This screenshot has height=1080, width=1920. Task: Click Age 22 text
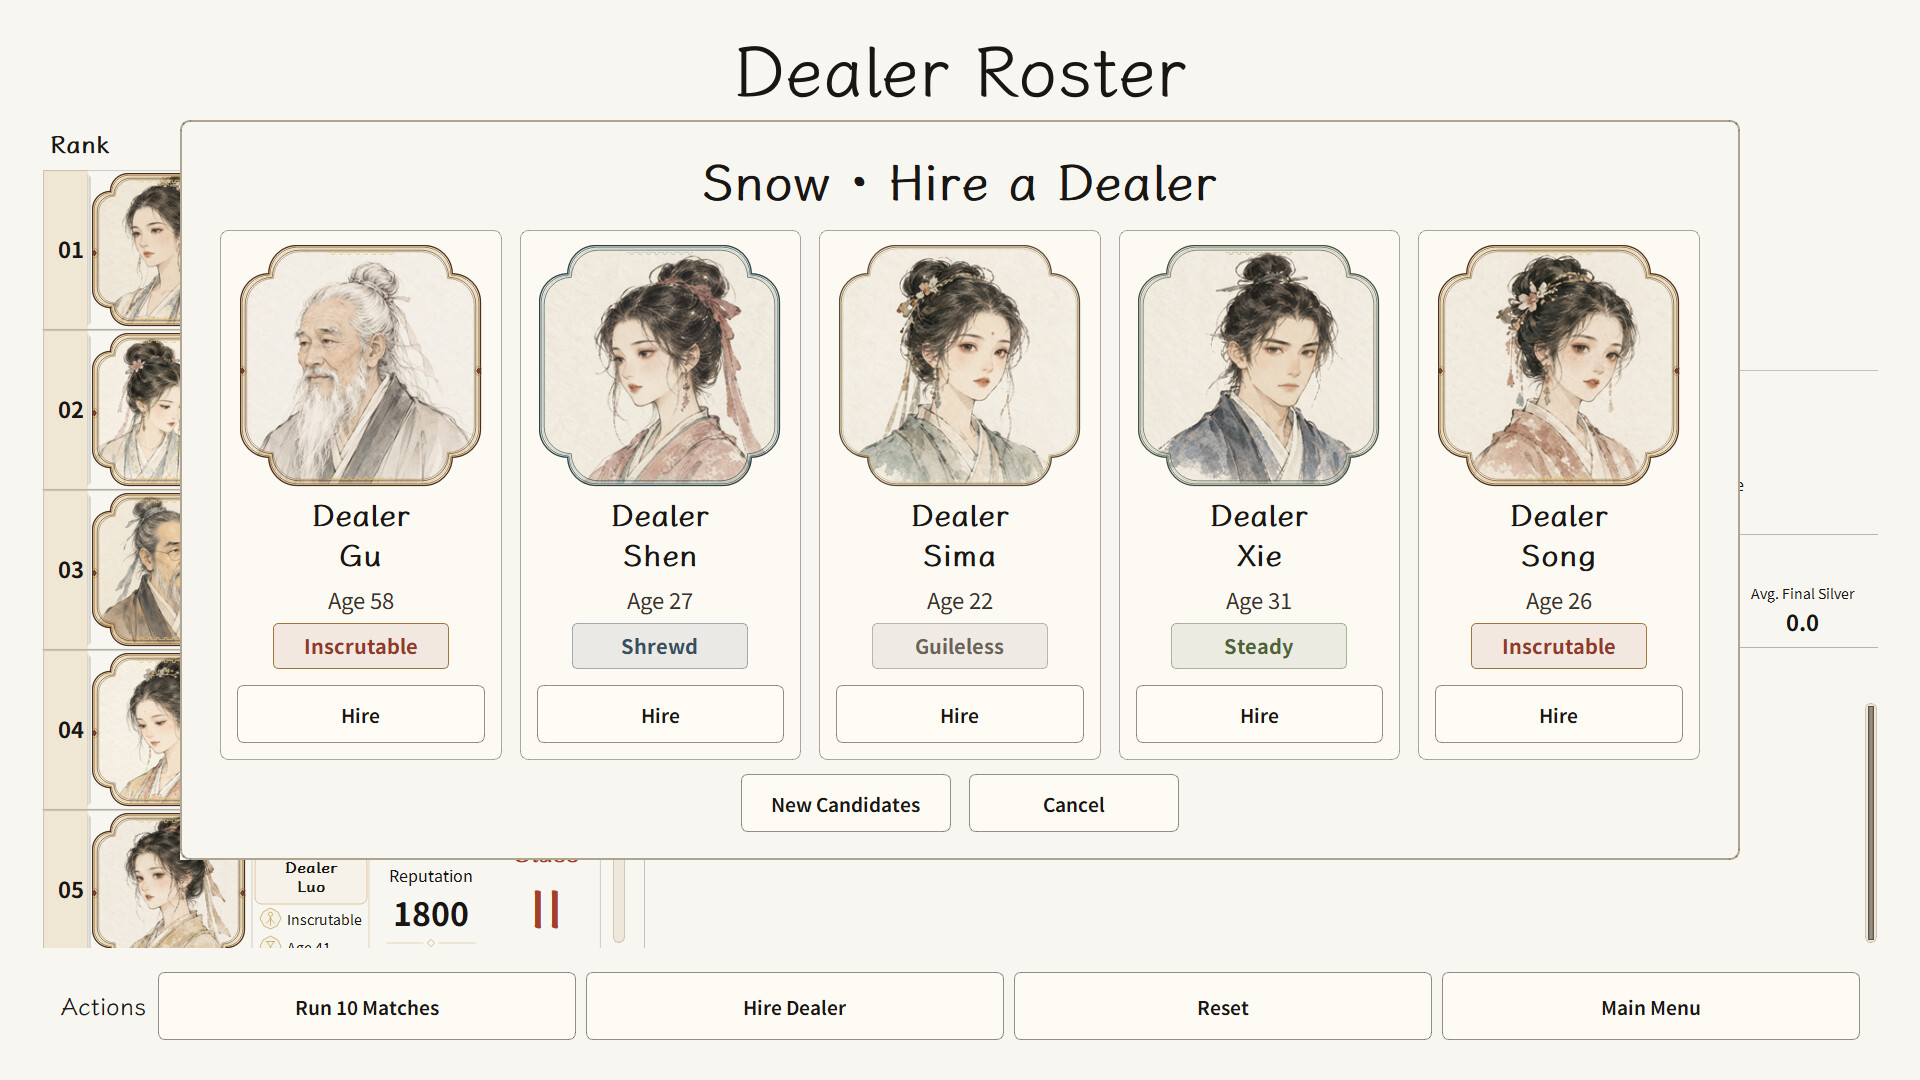tap(960, 601)
